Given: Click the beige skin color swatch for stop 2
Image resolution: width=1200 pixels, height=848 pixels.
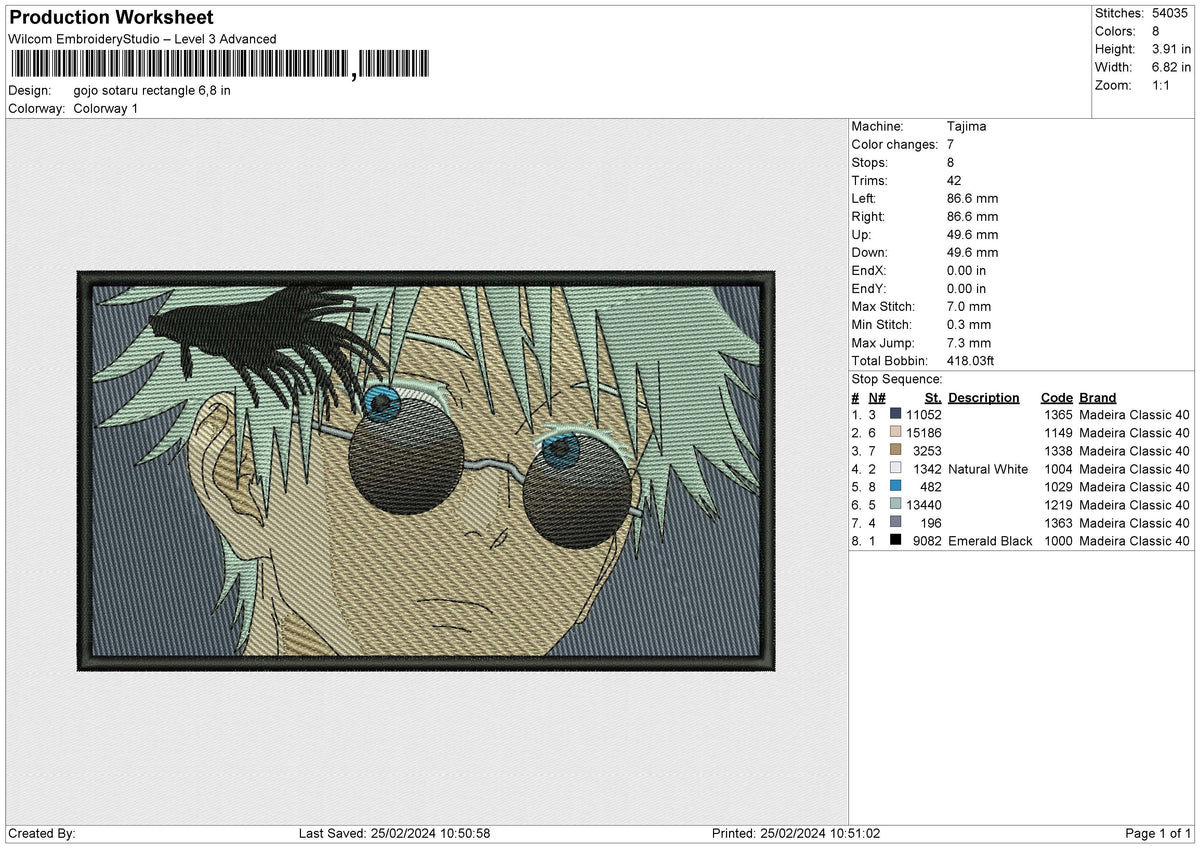Looking at the screenshot, I should (x=895, y=433).
